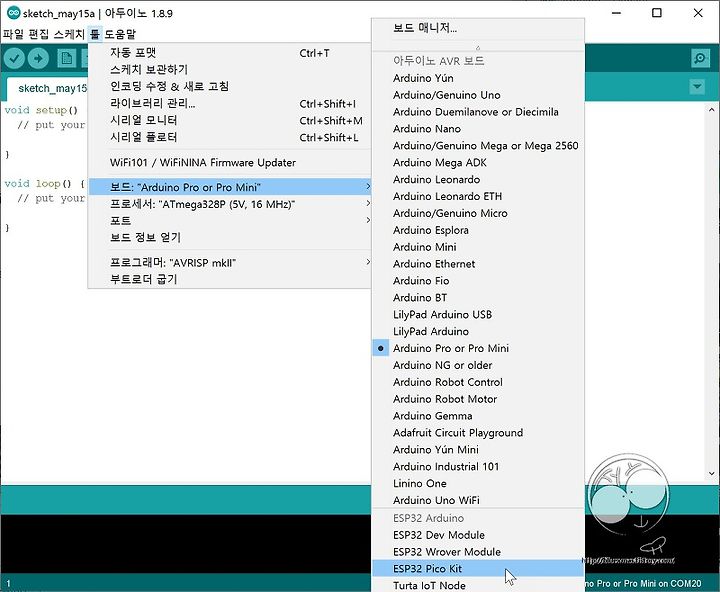Viewport: 720px width, 592px height.
Task: Select LilyPad Arduino board
Action: point(478,332)
